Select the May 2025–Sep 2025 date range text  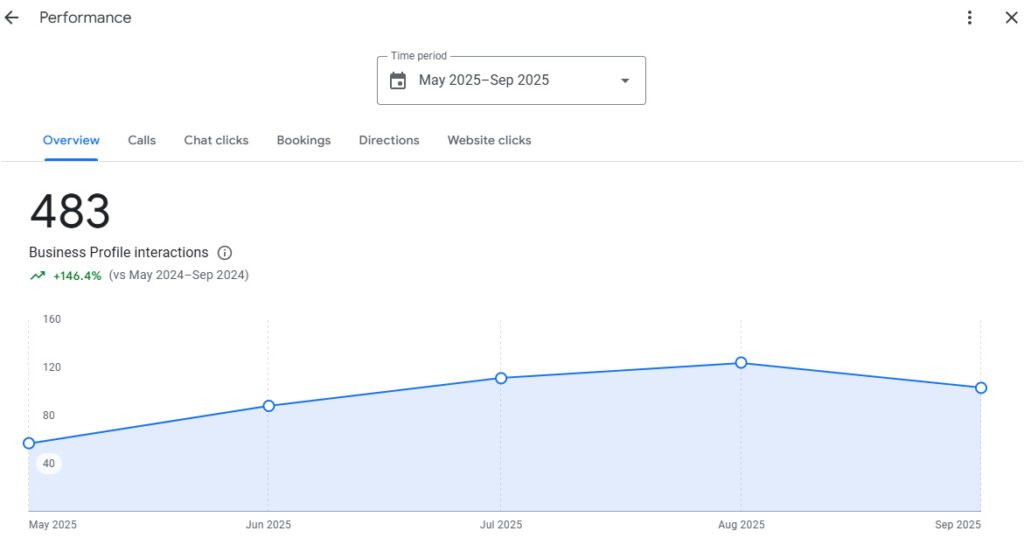tap(484, 81)
